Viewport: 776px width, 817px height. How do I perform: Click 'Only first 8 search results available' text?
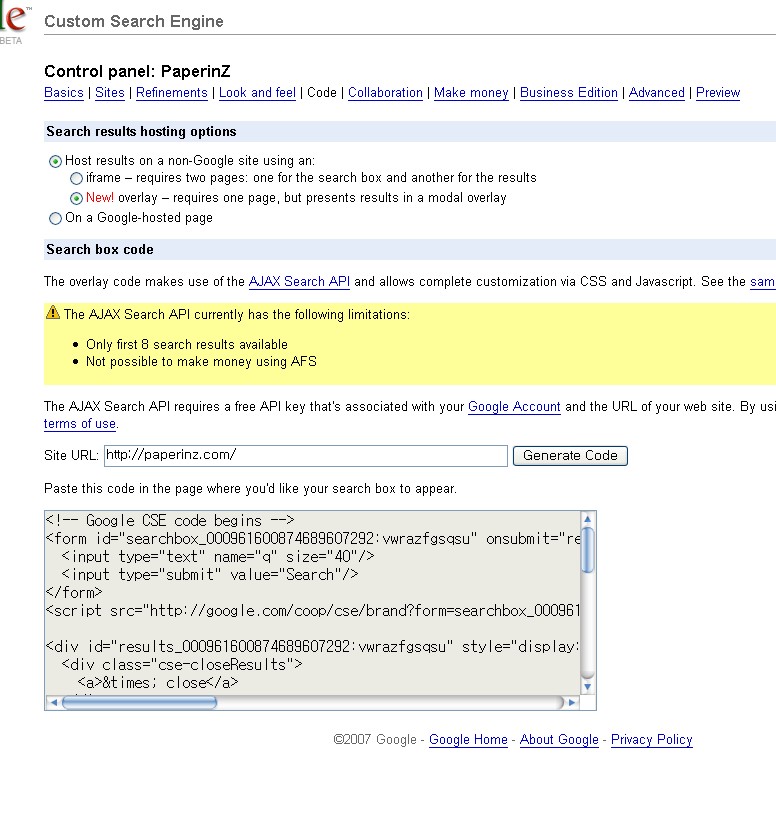click(187, 345)
